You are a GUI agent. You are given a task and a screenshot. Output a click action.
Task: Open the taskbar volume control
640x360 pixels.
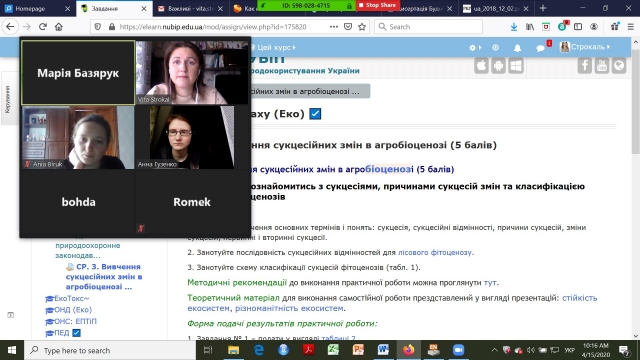pyautogui.click(x=531, y=350)
